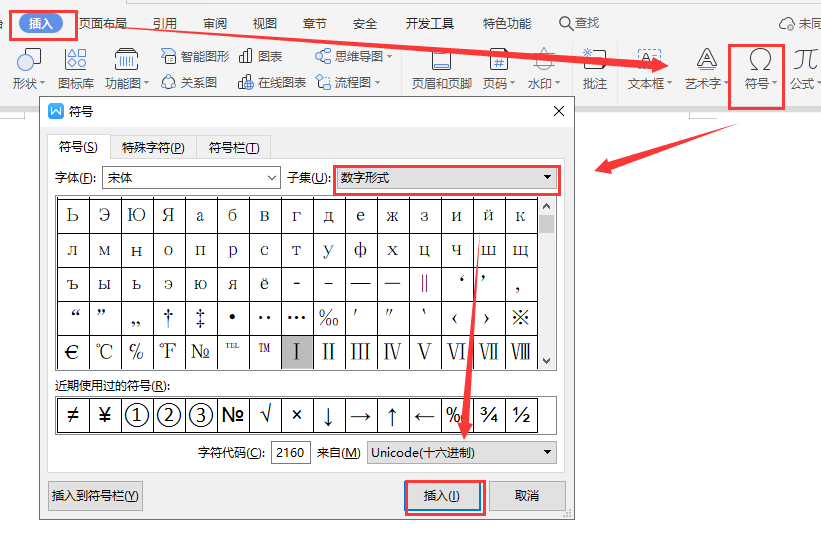Select the Cyrillic Ю symbol
Screen dimensions: 821x544
137,215
